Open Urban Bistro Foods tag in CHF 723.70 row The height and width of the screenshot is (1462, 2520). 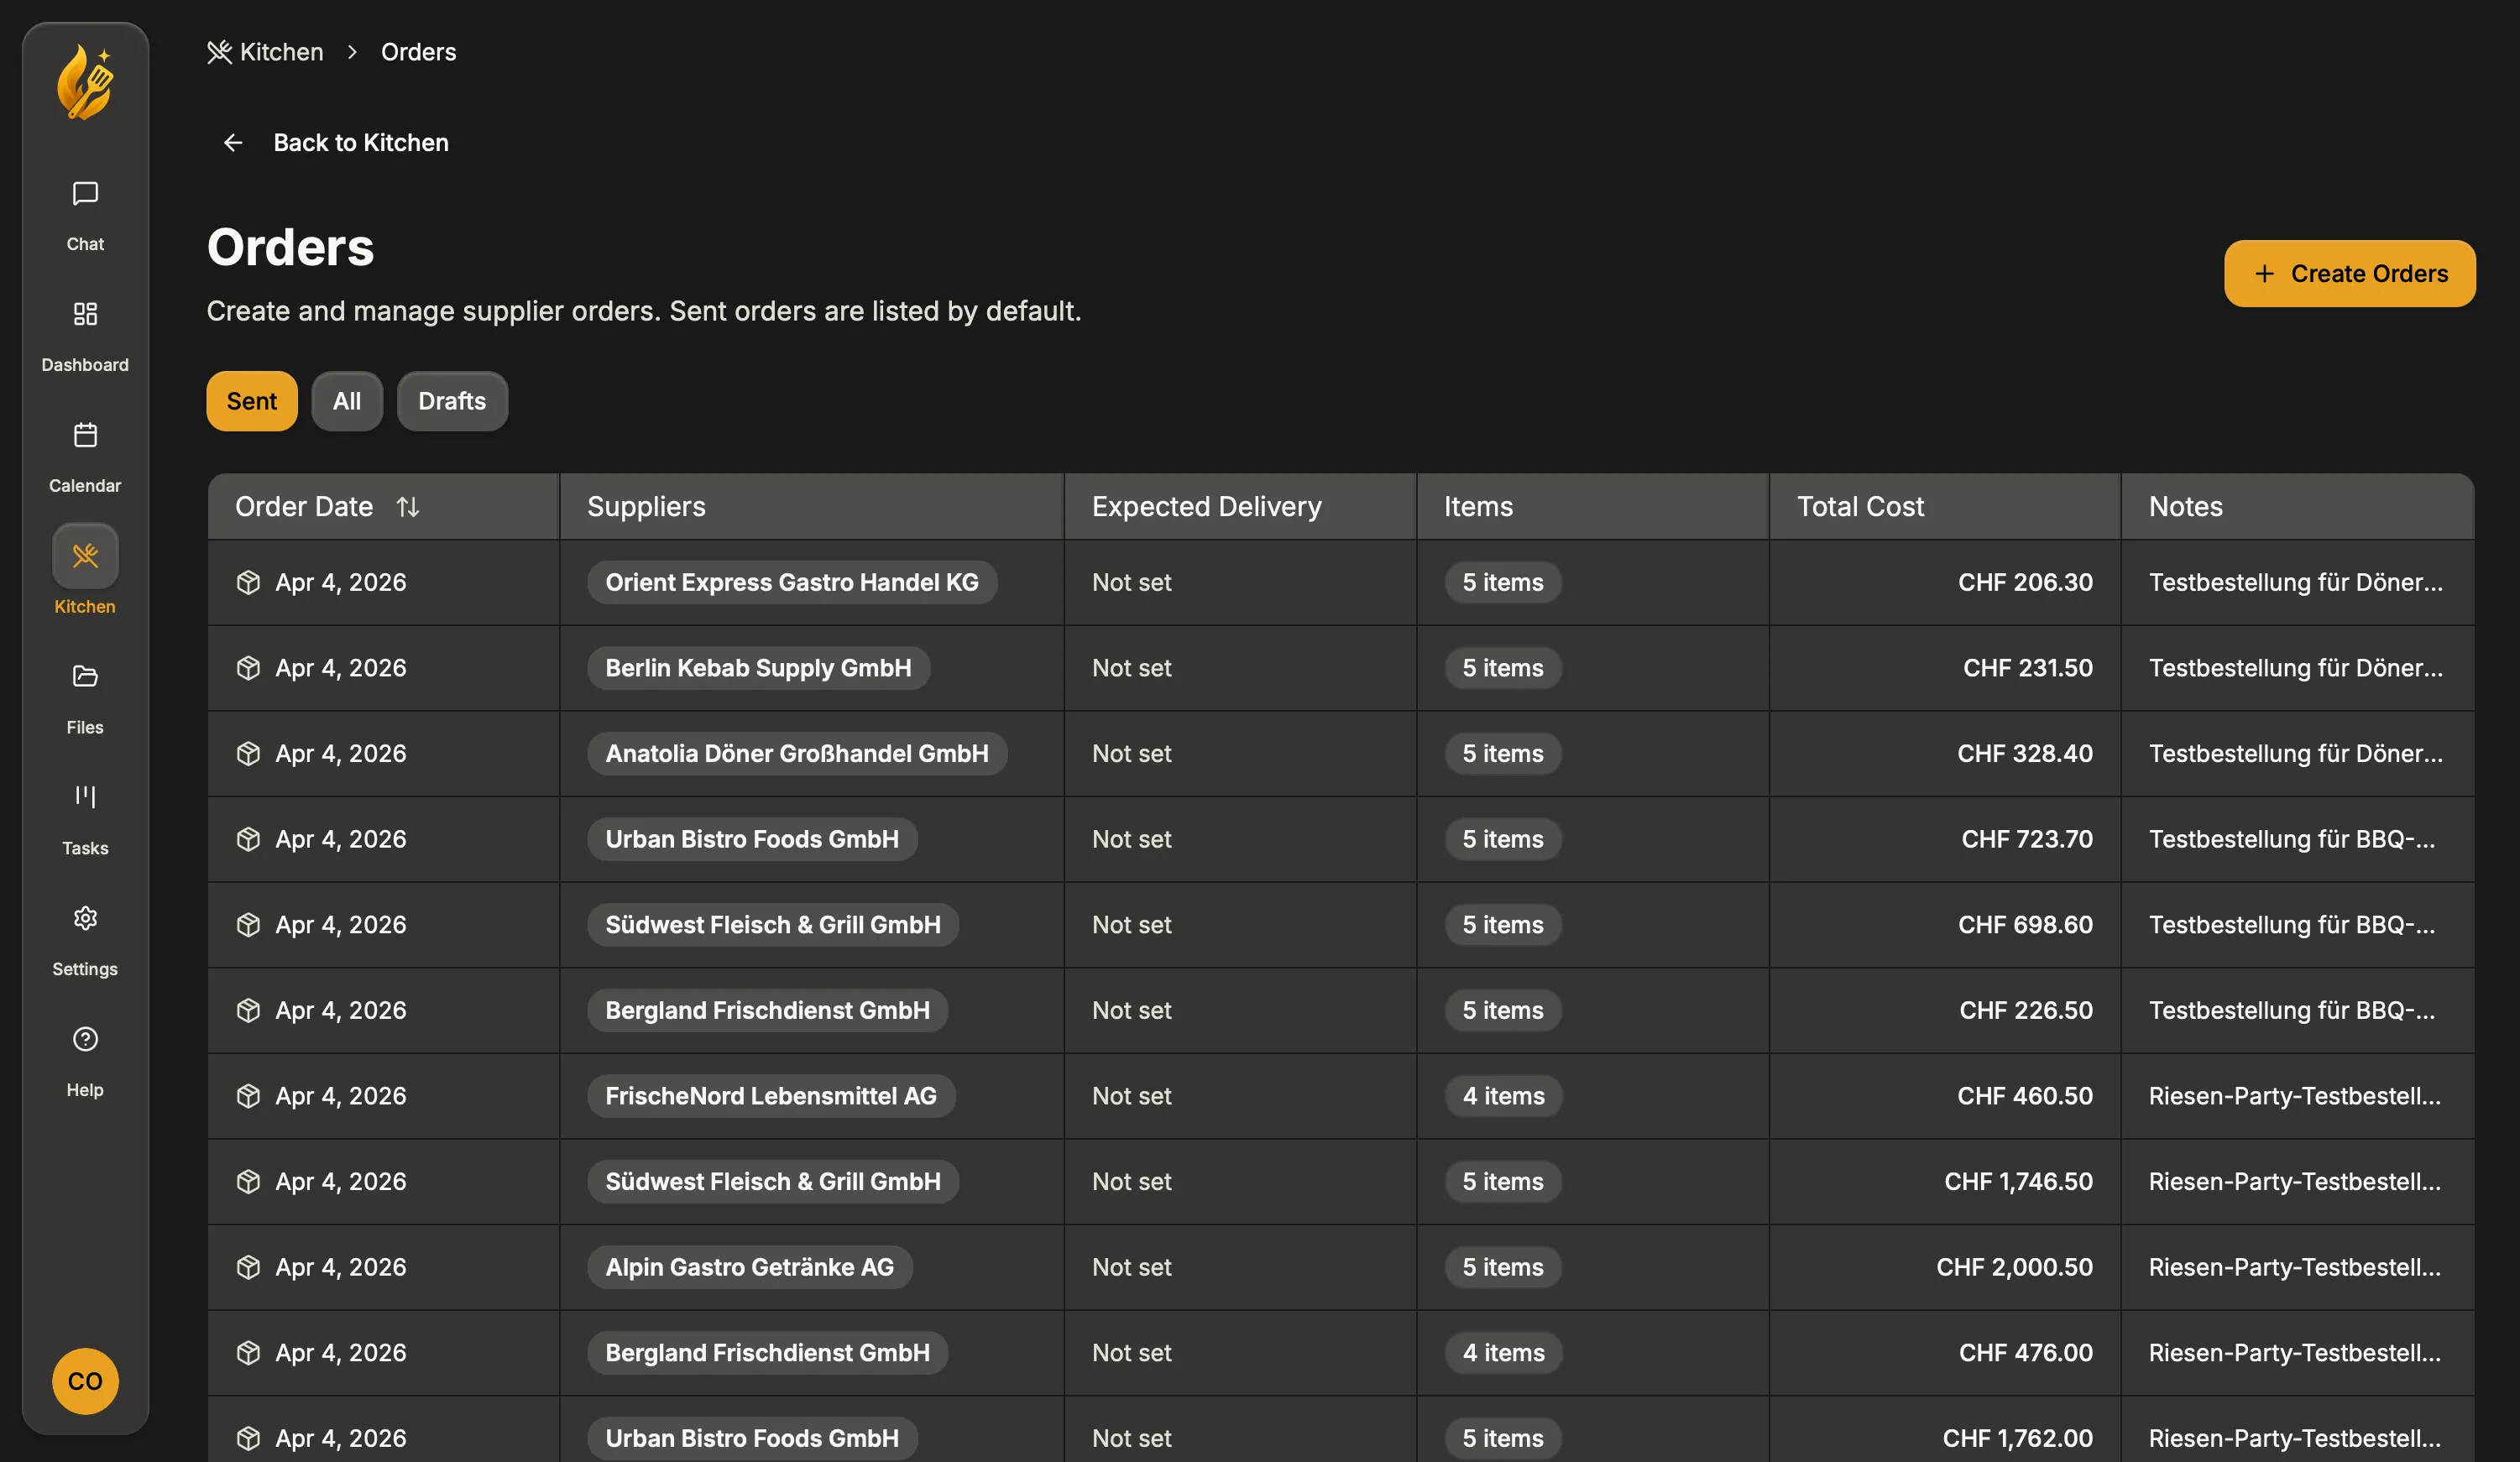pyautogui.click(x=752, y=839)
